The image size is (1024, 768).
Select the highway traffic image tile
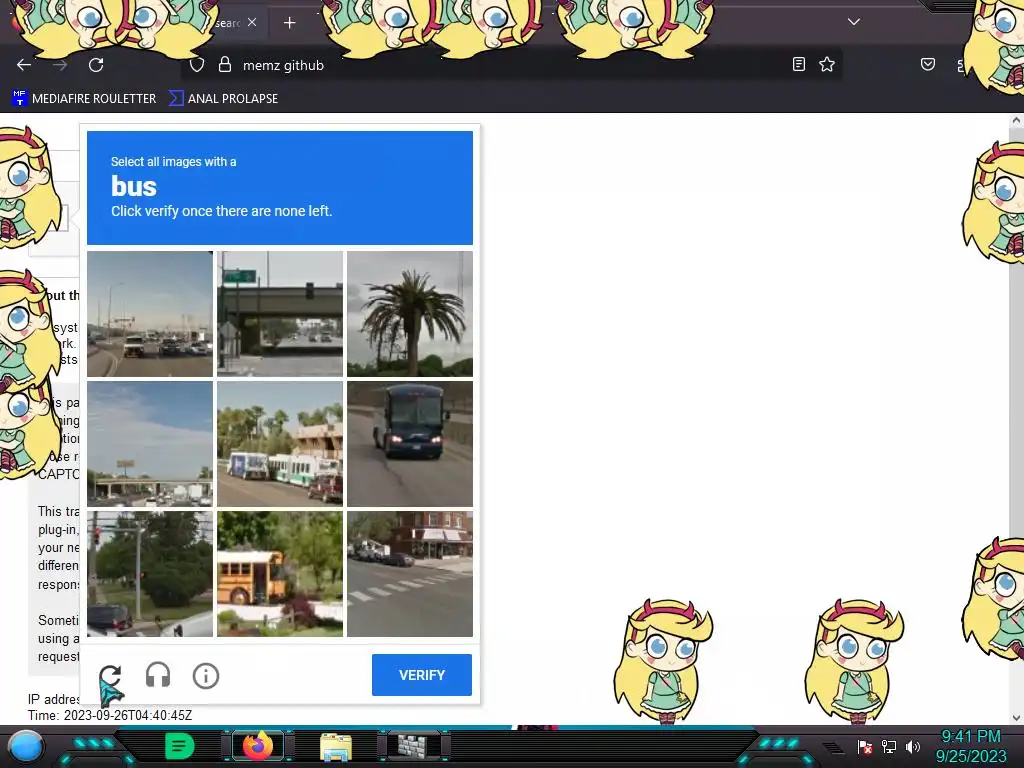click(x=150, y=314)
